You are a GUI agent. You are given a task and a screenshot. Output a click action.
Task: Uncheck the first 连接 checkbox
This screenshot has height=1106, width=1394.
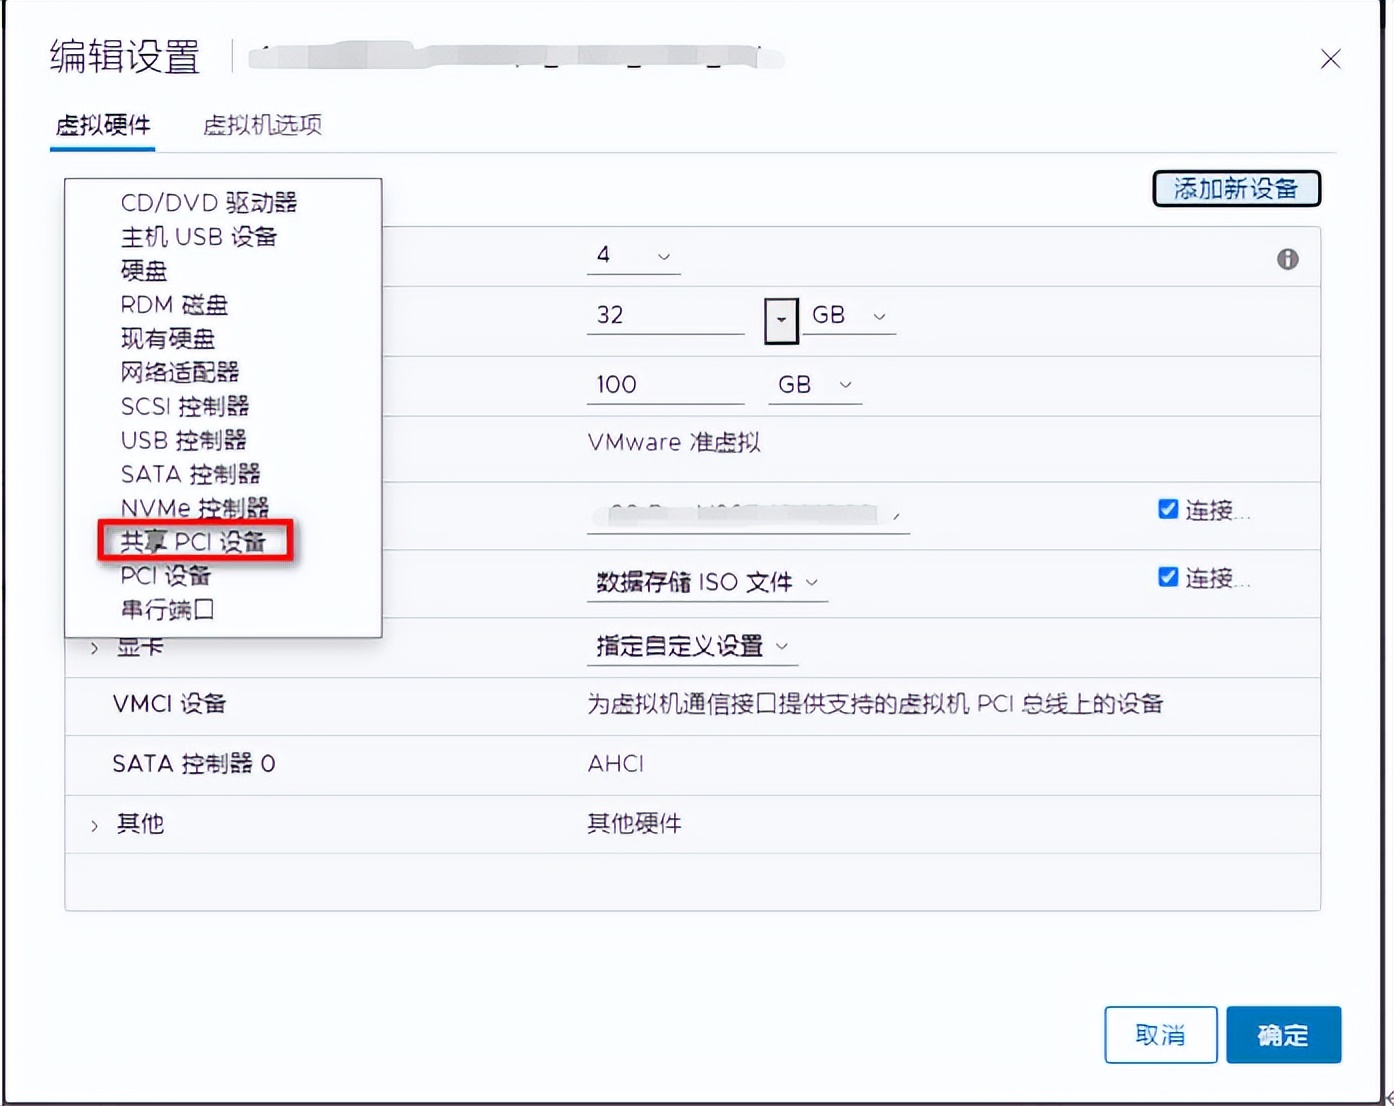pos(1167,509)
